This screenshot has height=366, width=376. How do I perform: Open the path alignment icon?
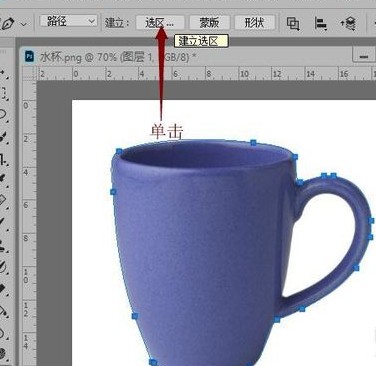point(320,23)
